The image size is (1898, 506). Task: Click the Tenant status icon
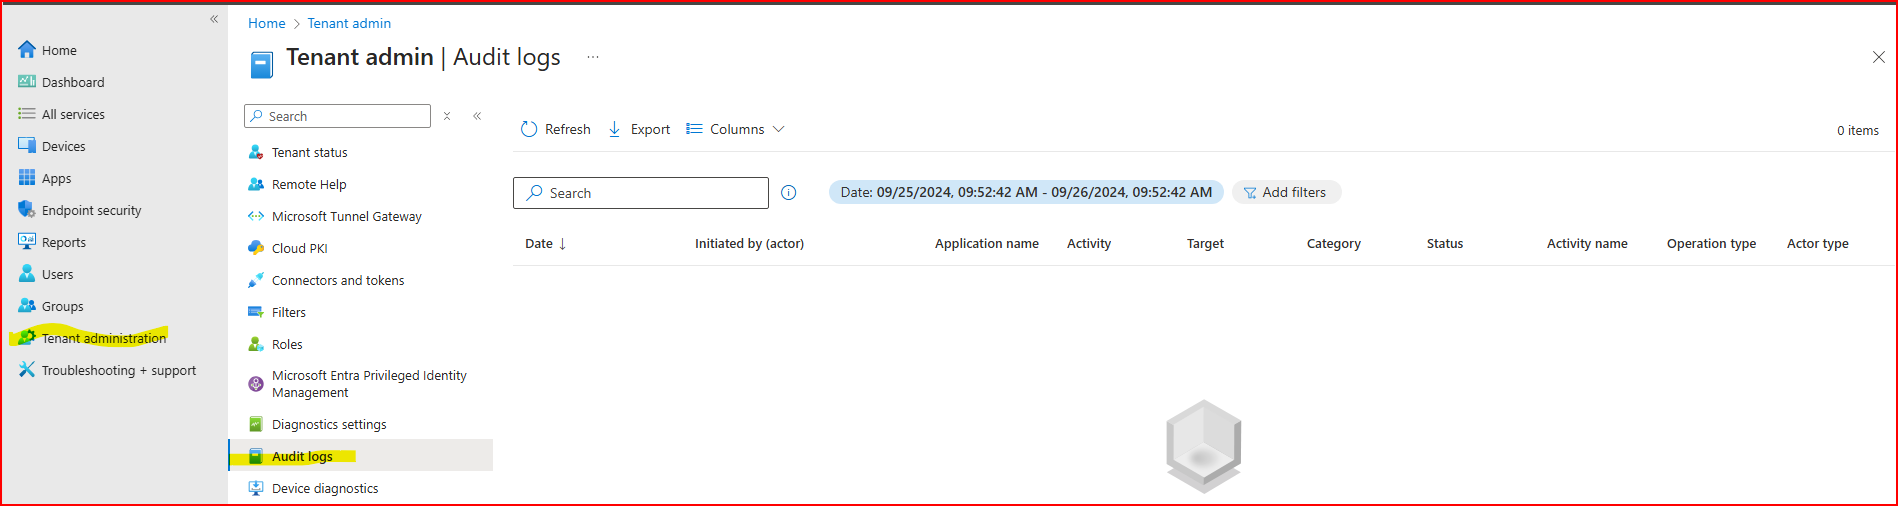click(256, 152)
